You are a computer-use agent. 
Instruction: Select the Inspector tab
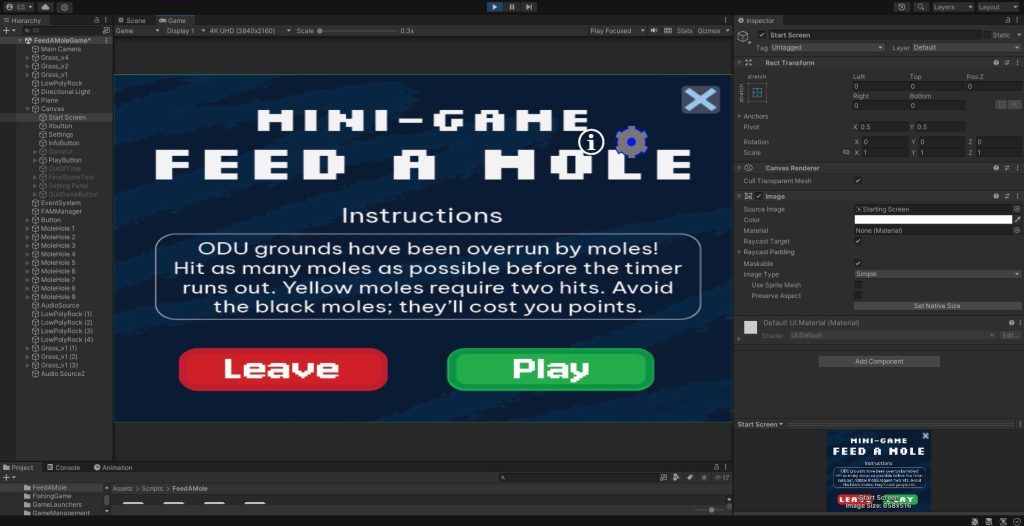click(x=756, y=20)
